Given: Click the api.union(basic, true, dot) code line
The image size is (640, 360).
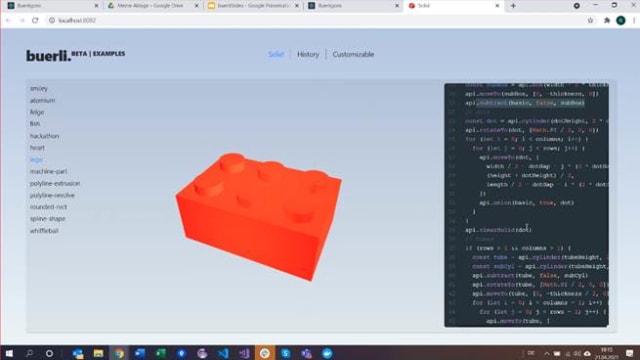Looking at the screenshot, I should (527, 202).
